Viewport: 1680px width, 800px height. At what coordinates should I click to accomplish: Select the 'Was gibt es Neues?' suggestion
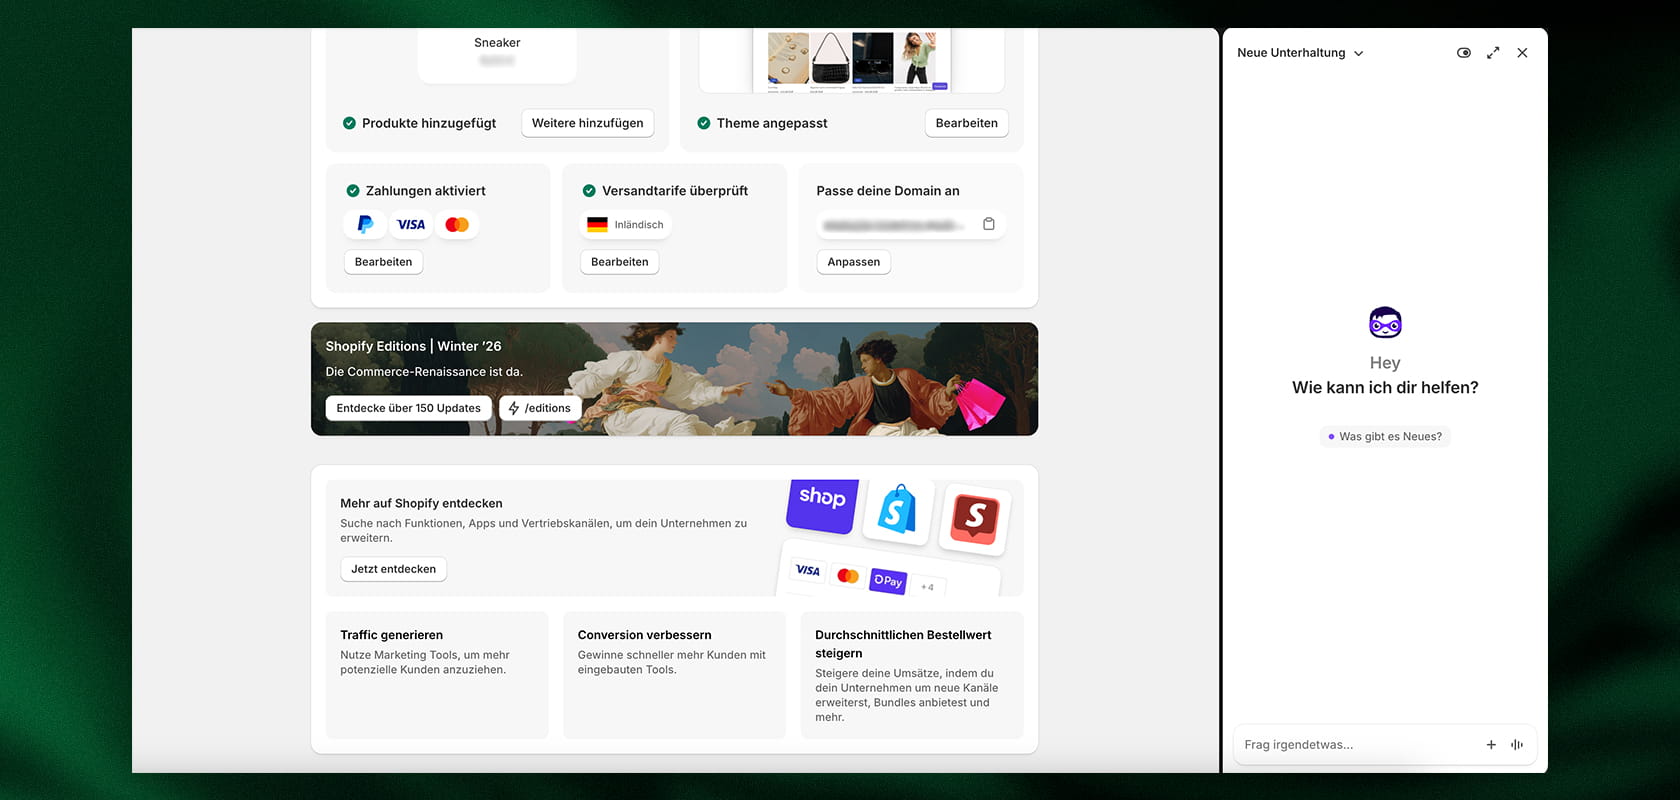click(1385, 436)
